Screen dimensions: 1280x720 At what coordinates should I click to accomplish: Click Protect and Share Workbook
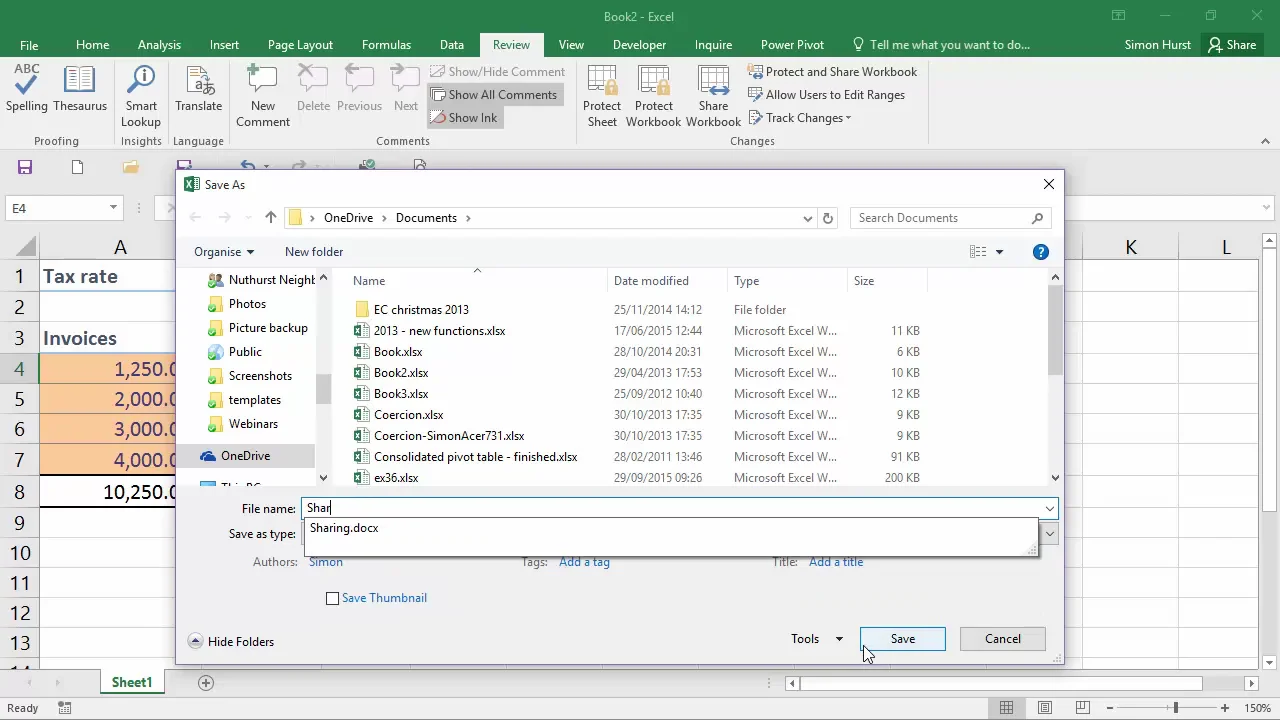(x=833, y=72)
